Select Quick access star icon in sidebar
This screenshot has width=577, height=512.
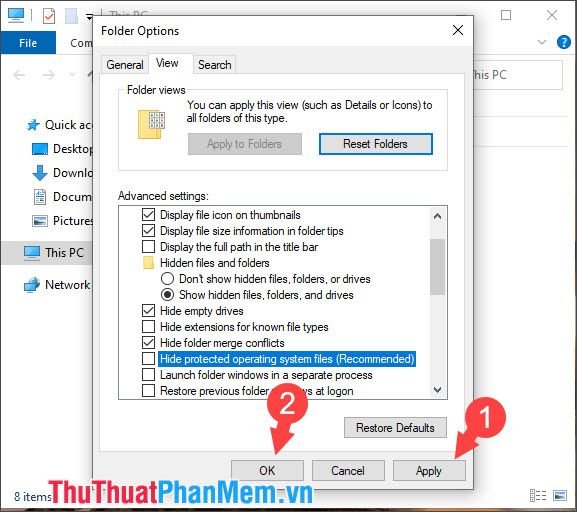click(33, 125)
